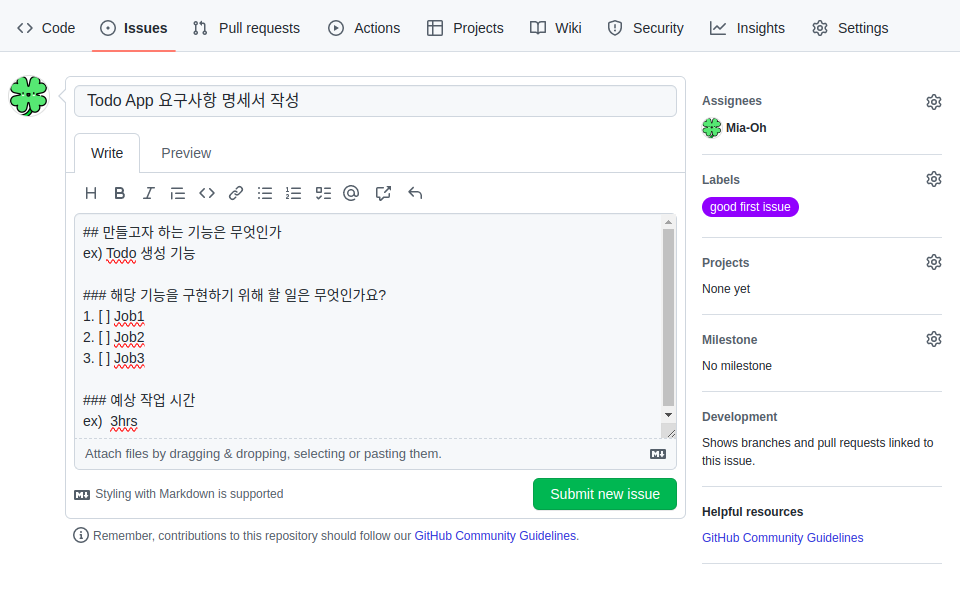The height and width of the screenshot is (589, 960).
Task: Navigate to the Pull requests tab
Action: tap(246, 28)
